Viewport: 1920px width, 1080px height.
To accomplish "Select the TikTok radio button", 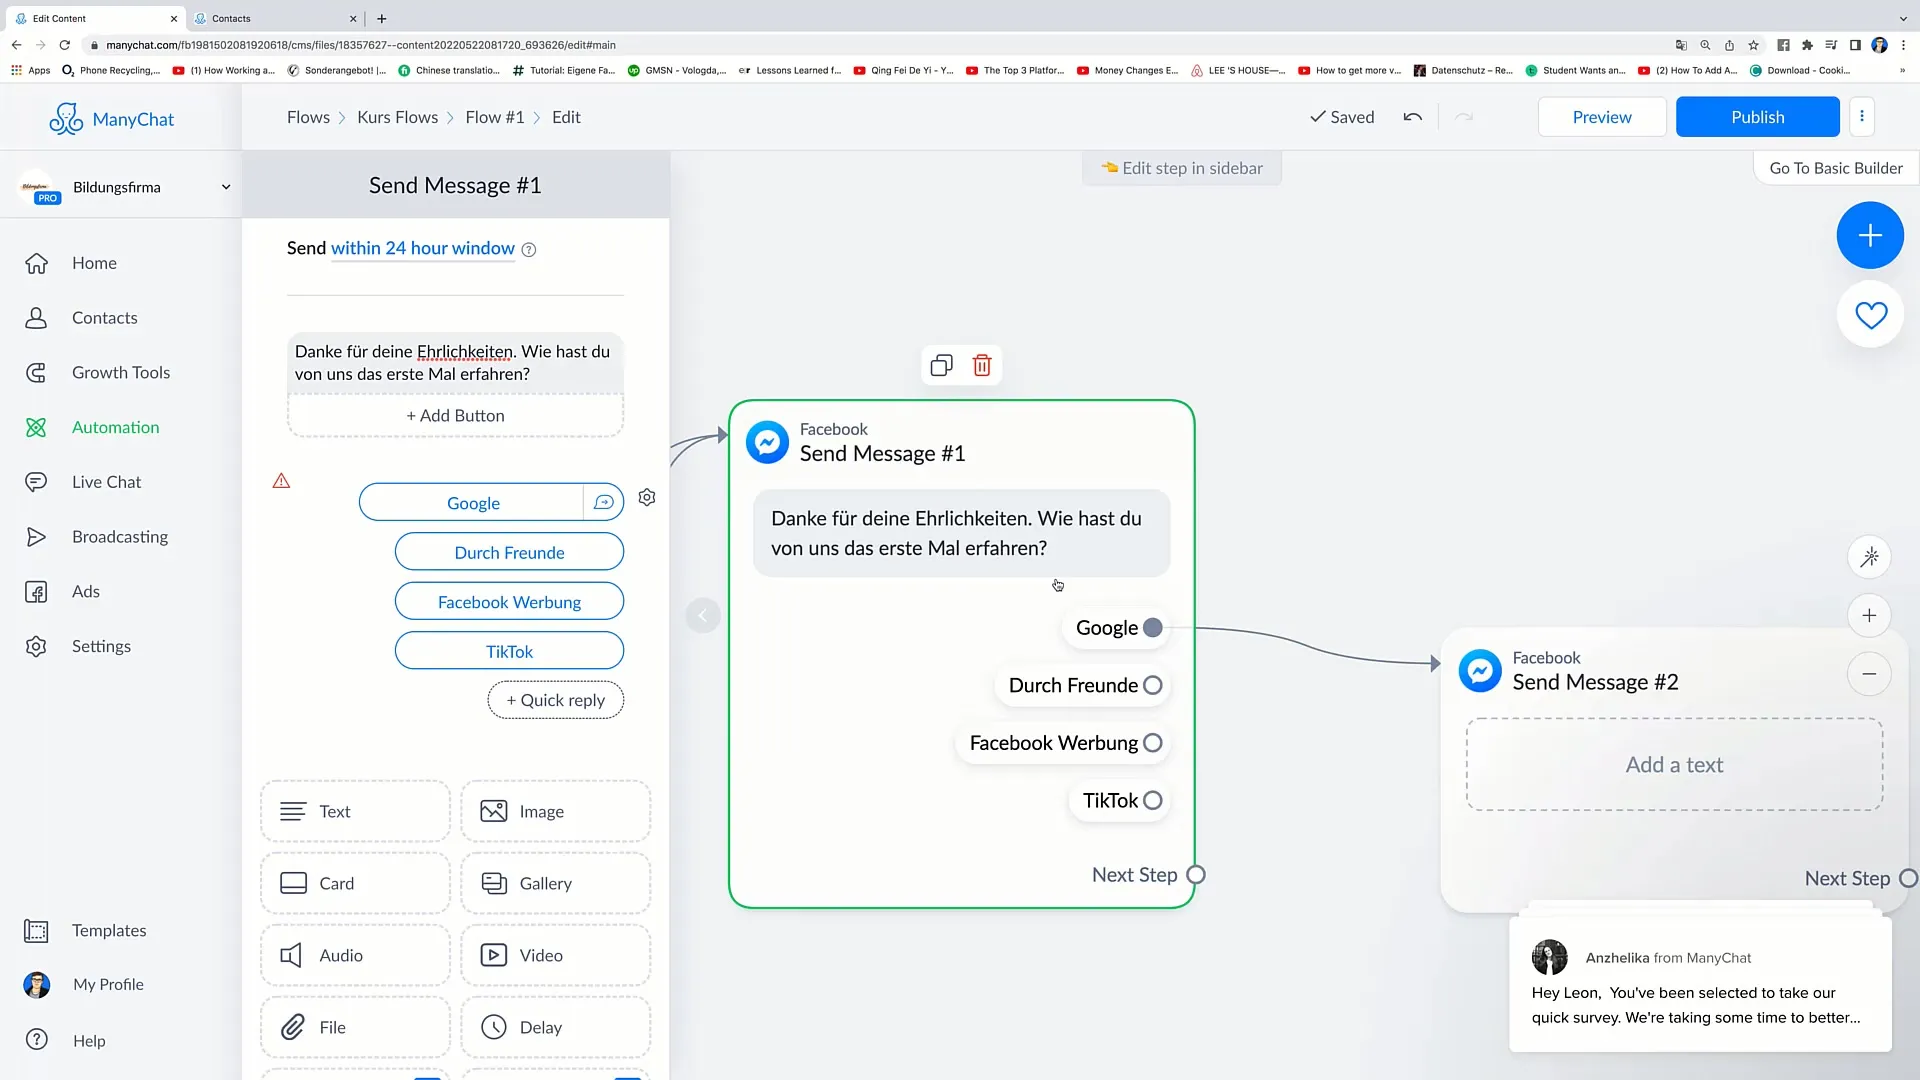I will point(1155,800).
